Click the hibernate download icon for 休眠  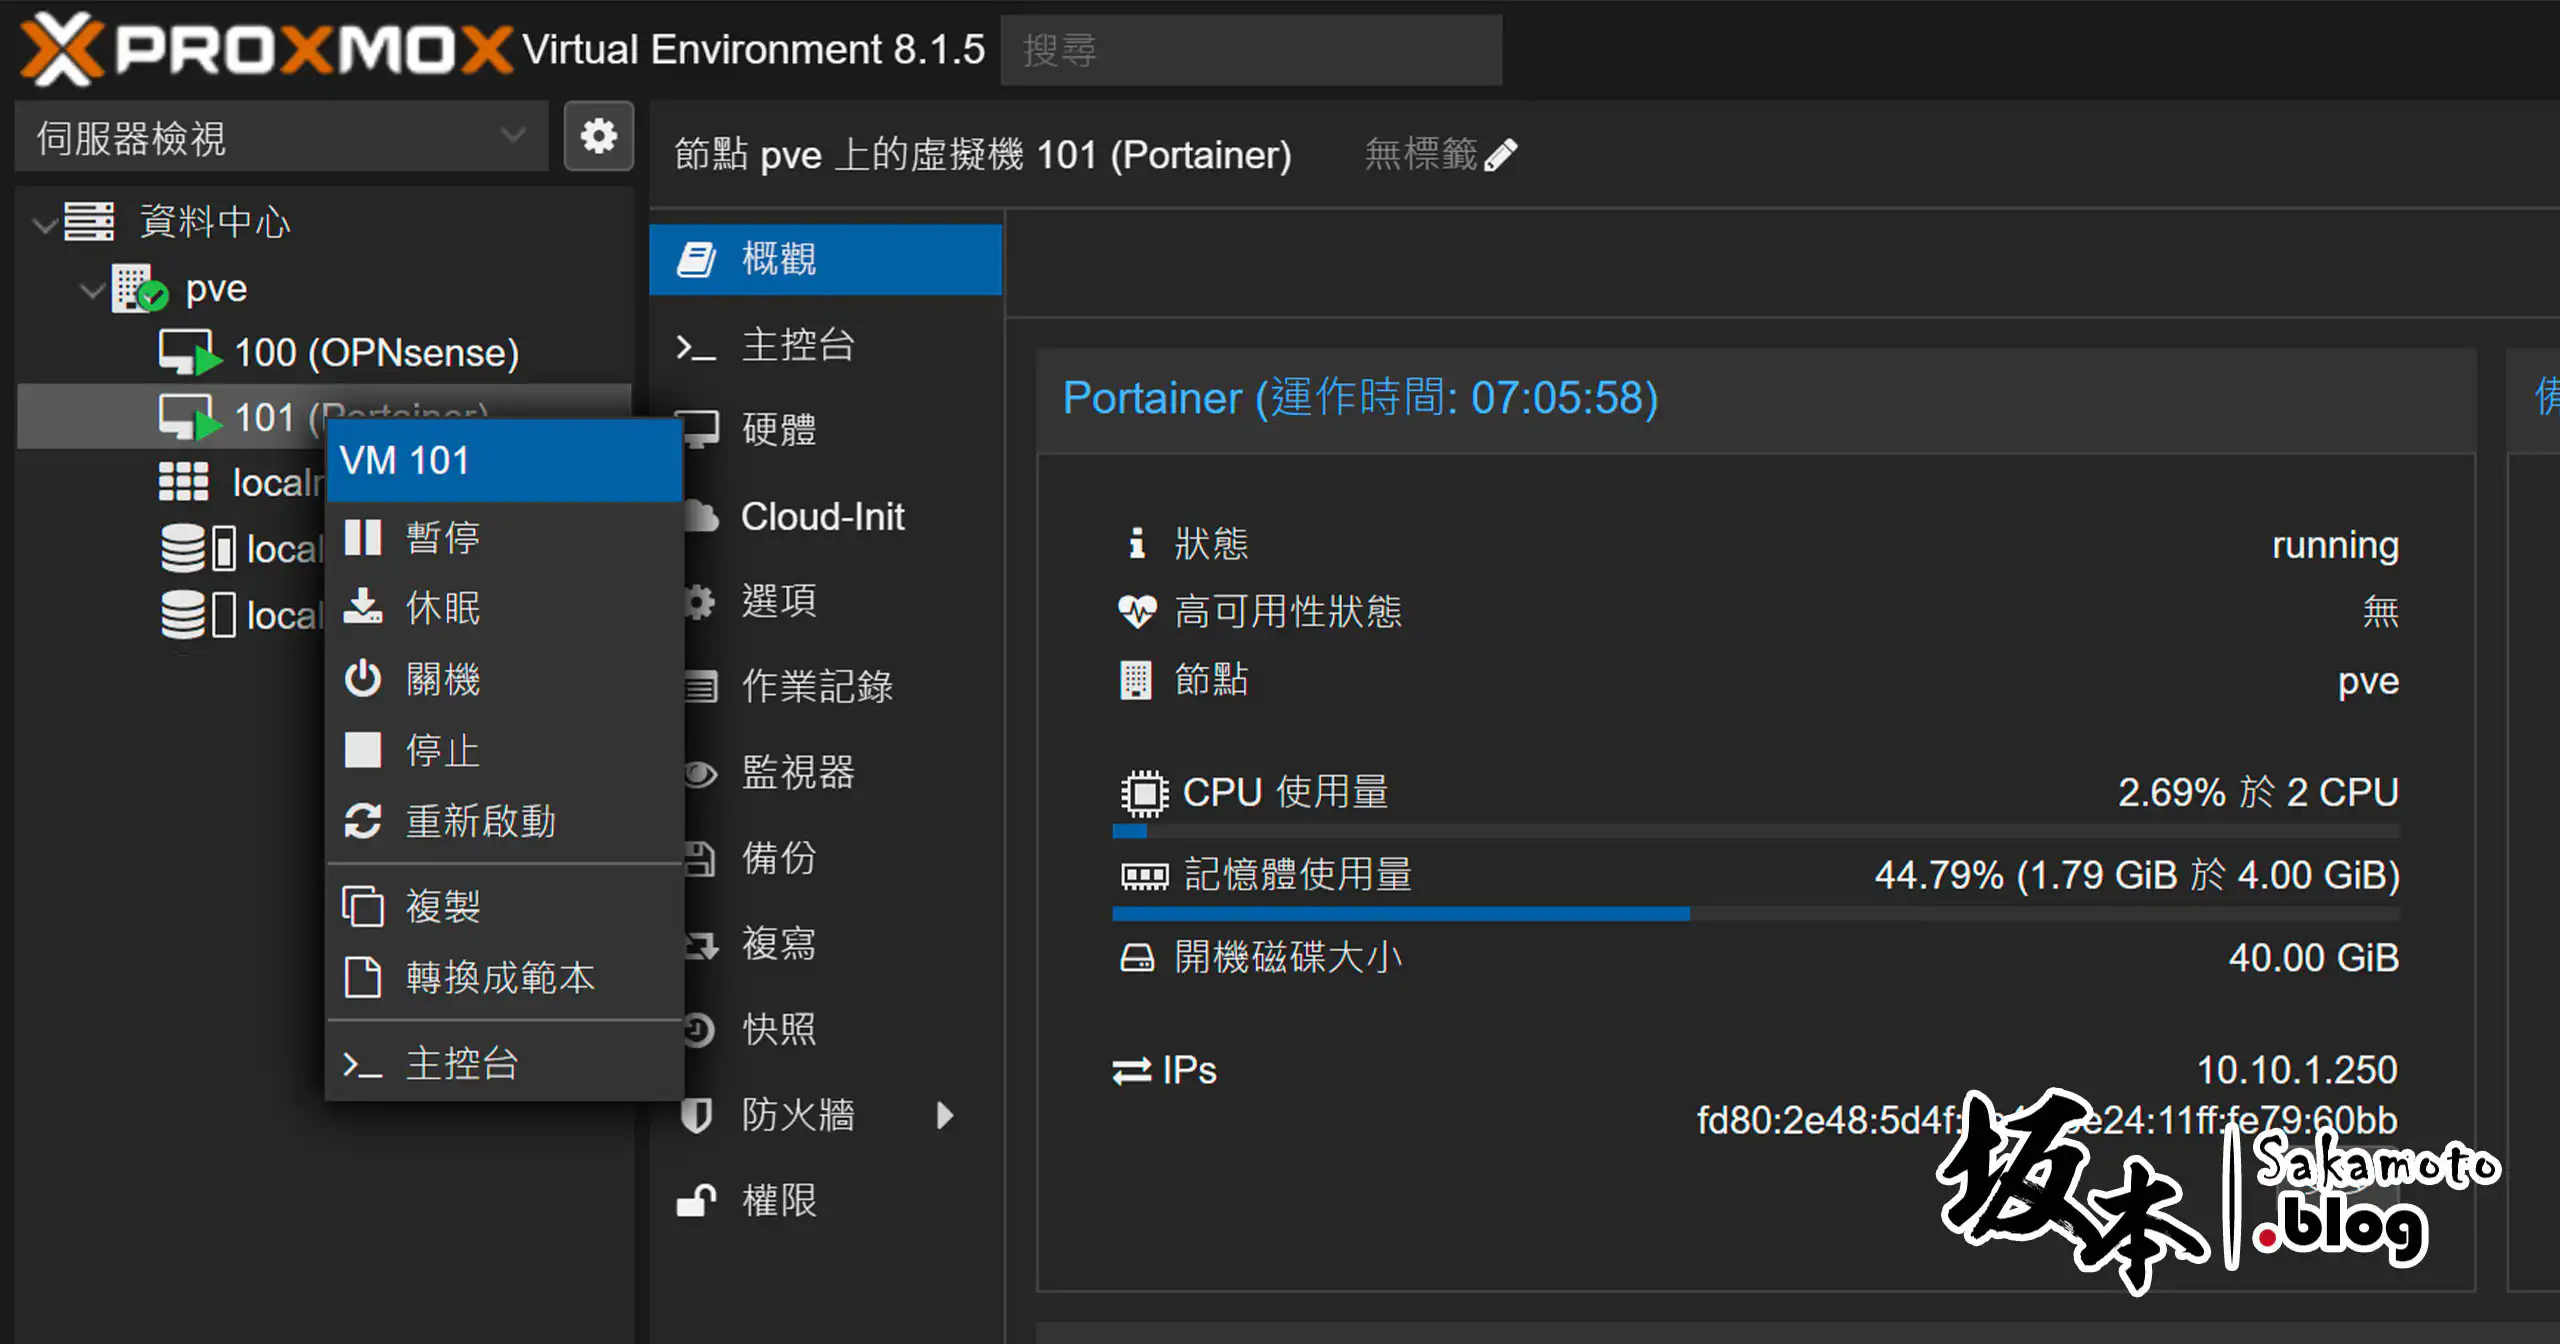[363, 607]
